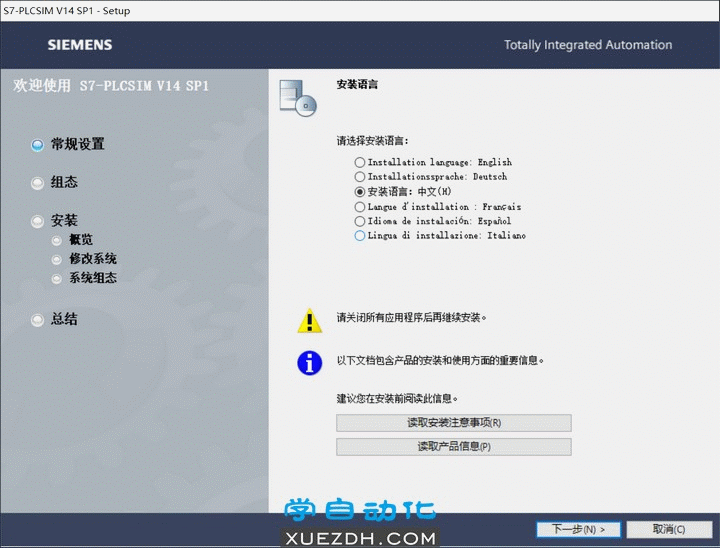
Task: Choose Français installation language radio button
Action: [x=360, y=207]
